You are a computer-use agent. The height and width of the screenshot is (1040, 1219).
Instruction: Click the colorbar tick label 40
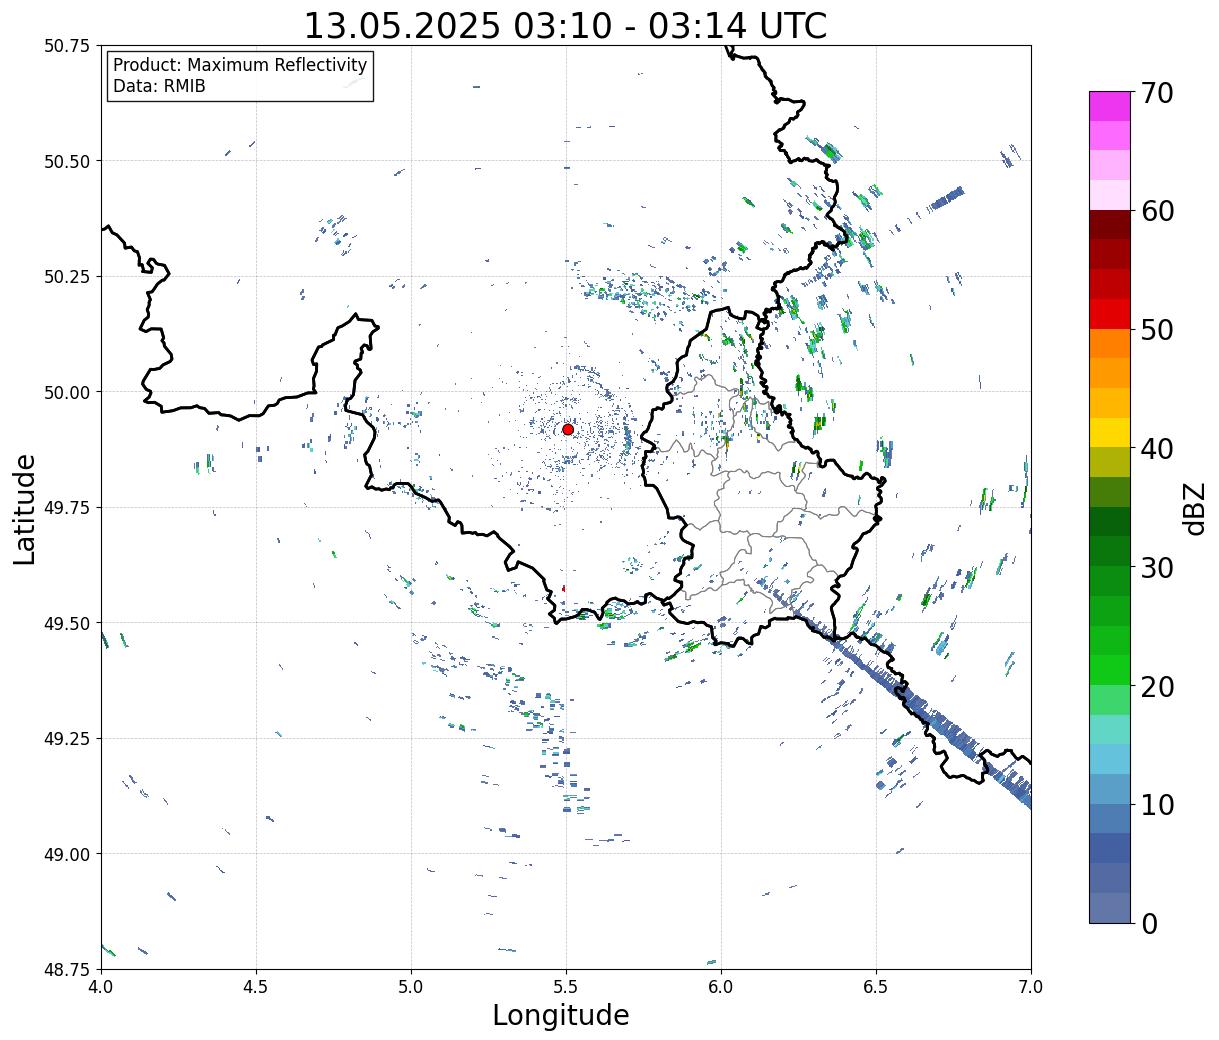click(x=1157, y=448)
